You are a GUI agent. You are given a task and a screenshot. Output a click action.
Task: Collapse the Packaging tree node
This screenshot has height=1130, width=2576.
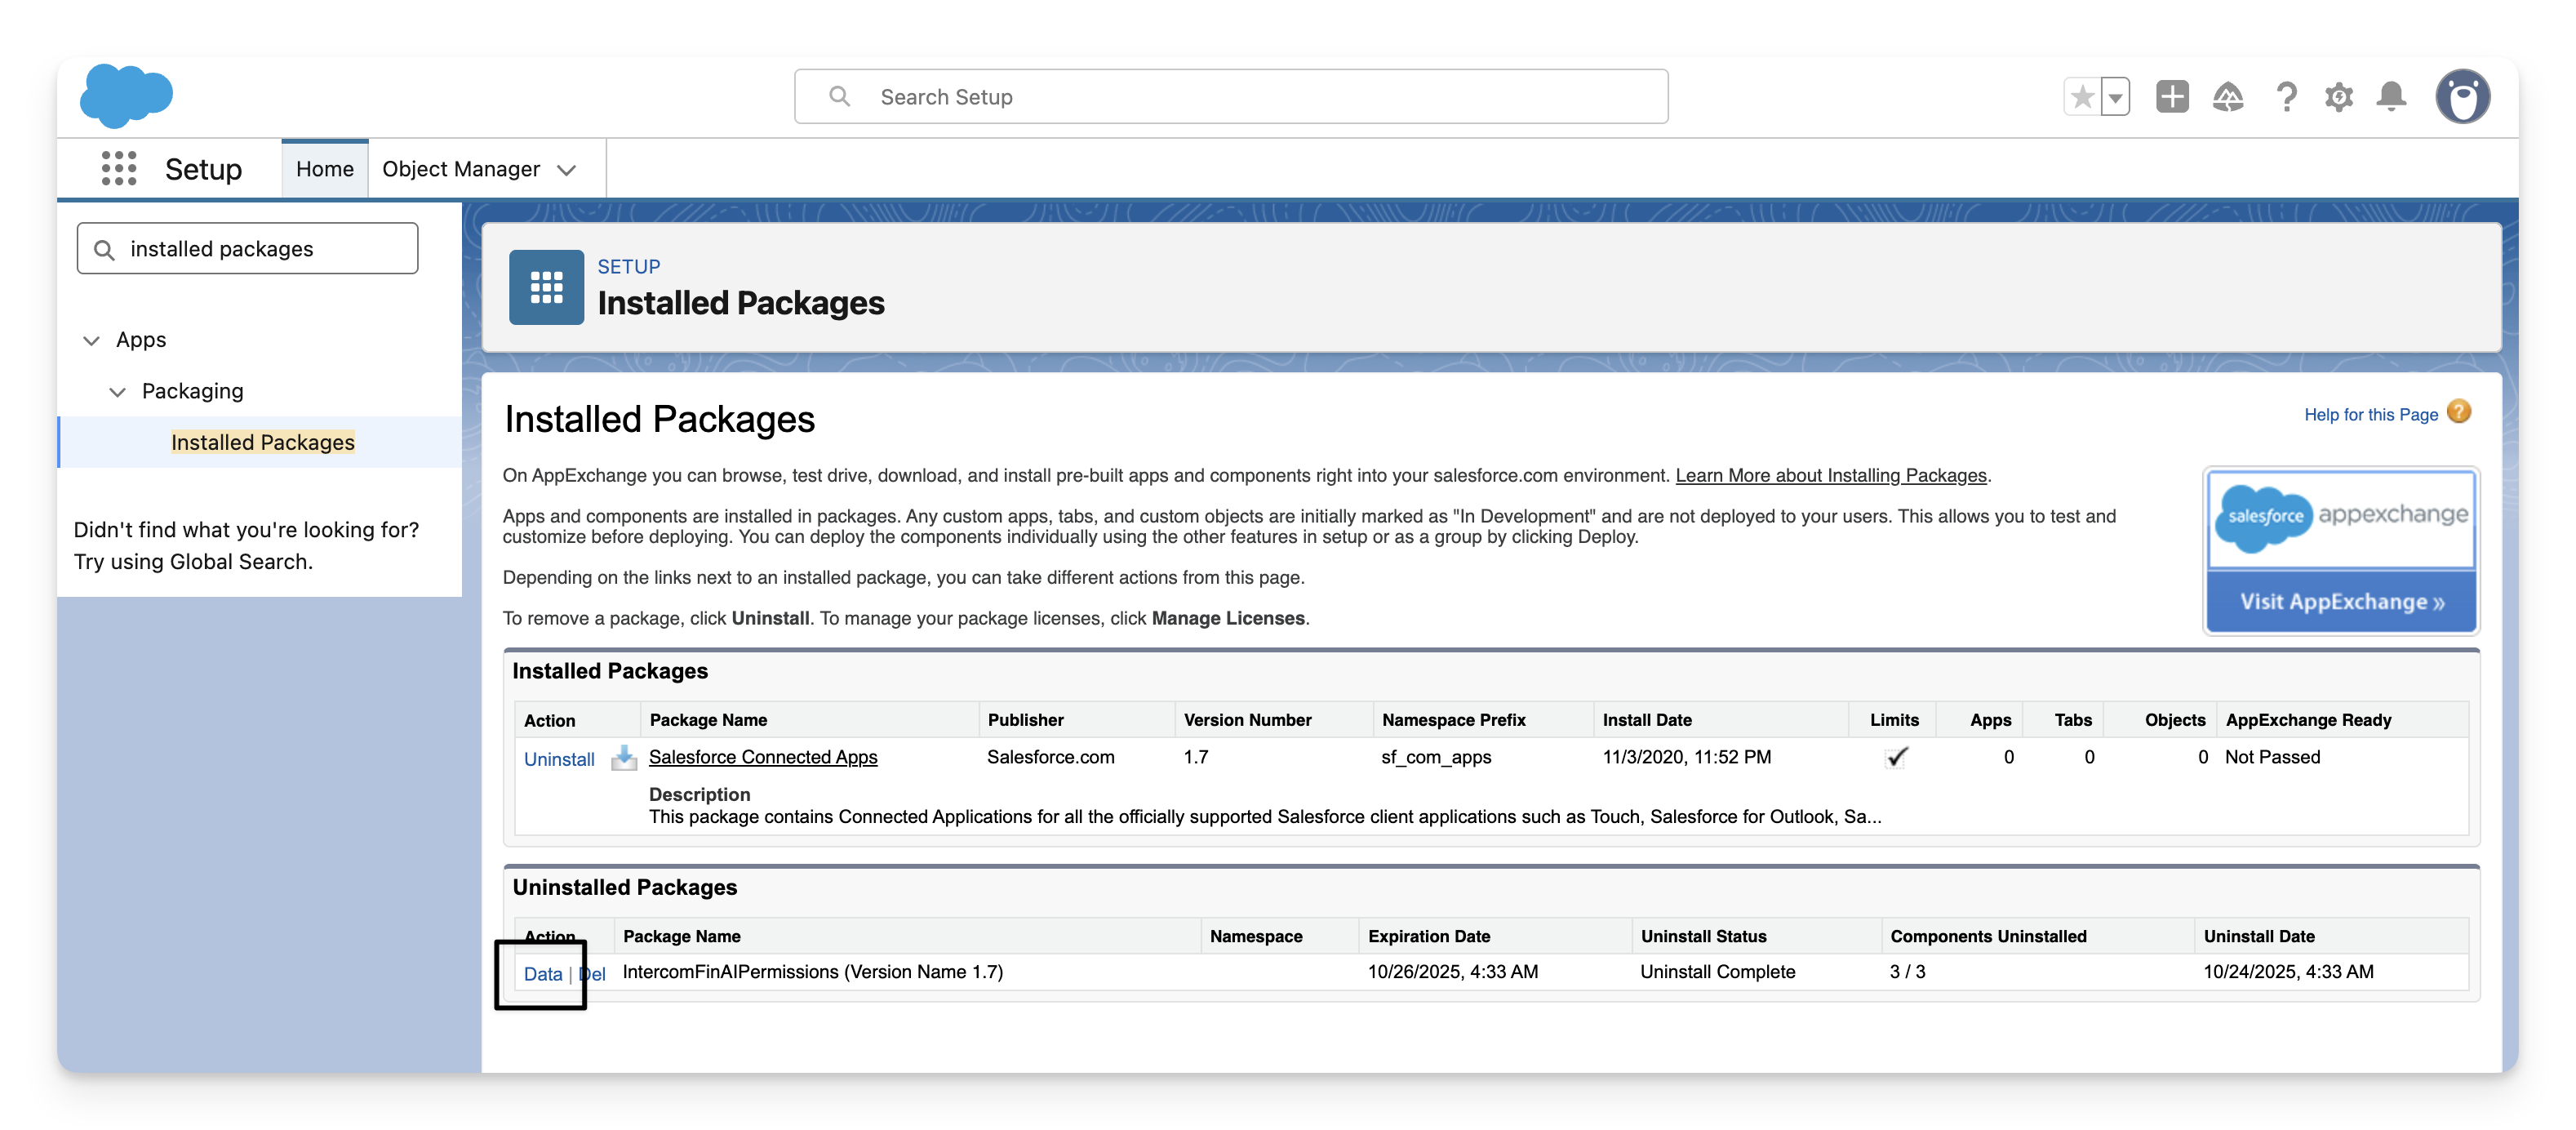point(118,392)
